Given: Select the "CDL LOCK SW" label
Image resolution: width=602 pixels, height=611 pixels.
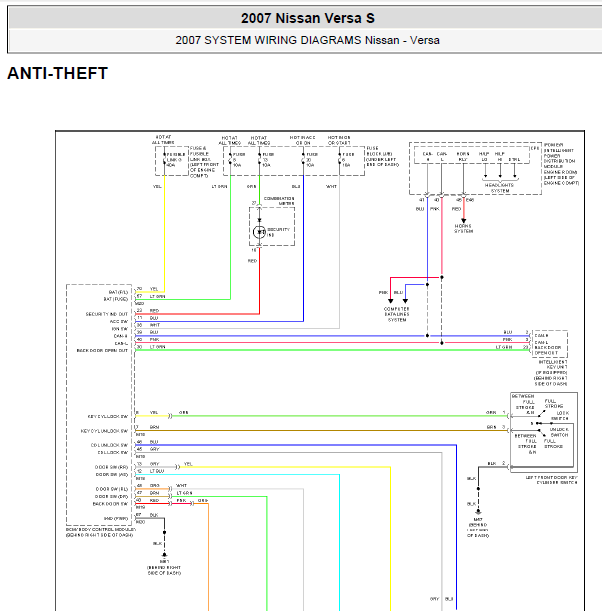Looking at the screenshot, I should click(x=113, y=452).
